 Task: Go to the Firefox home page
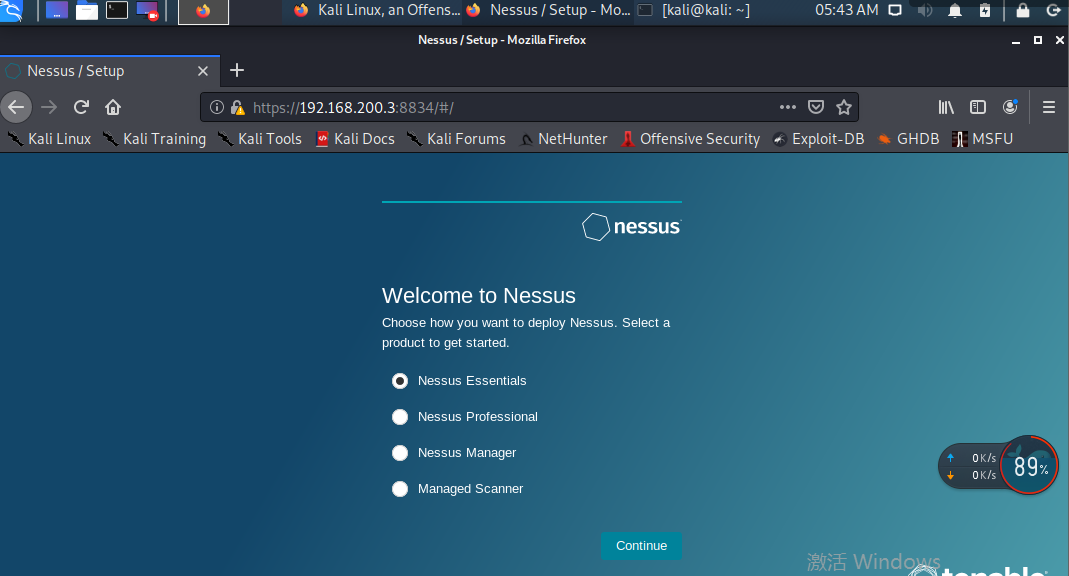(x=113, y=107)
